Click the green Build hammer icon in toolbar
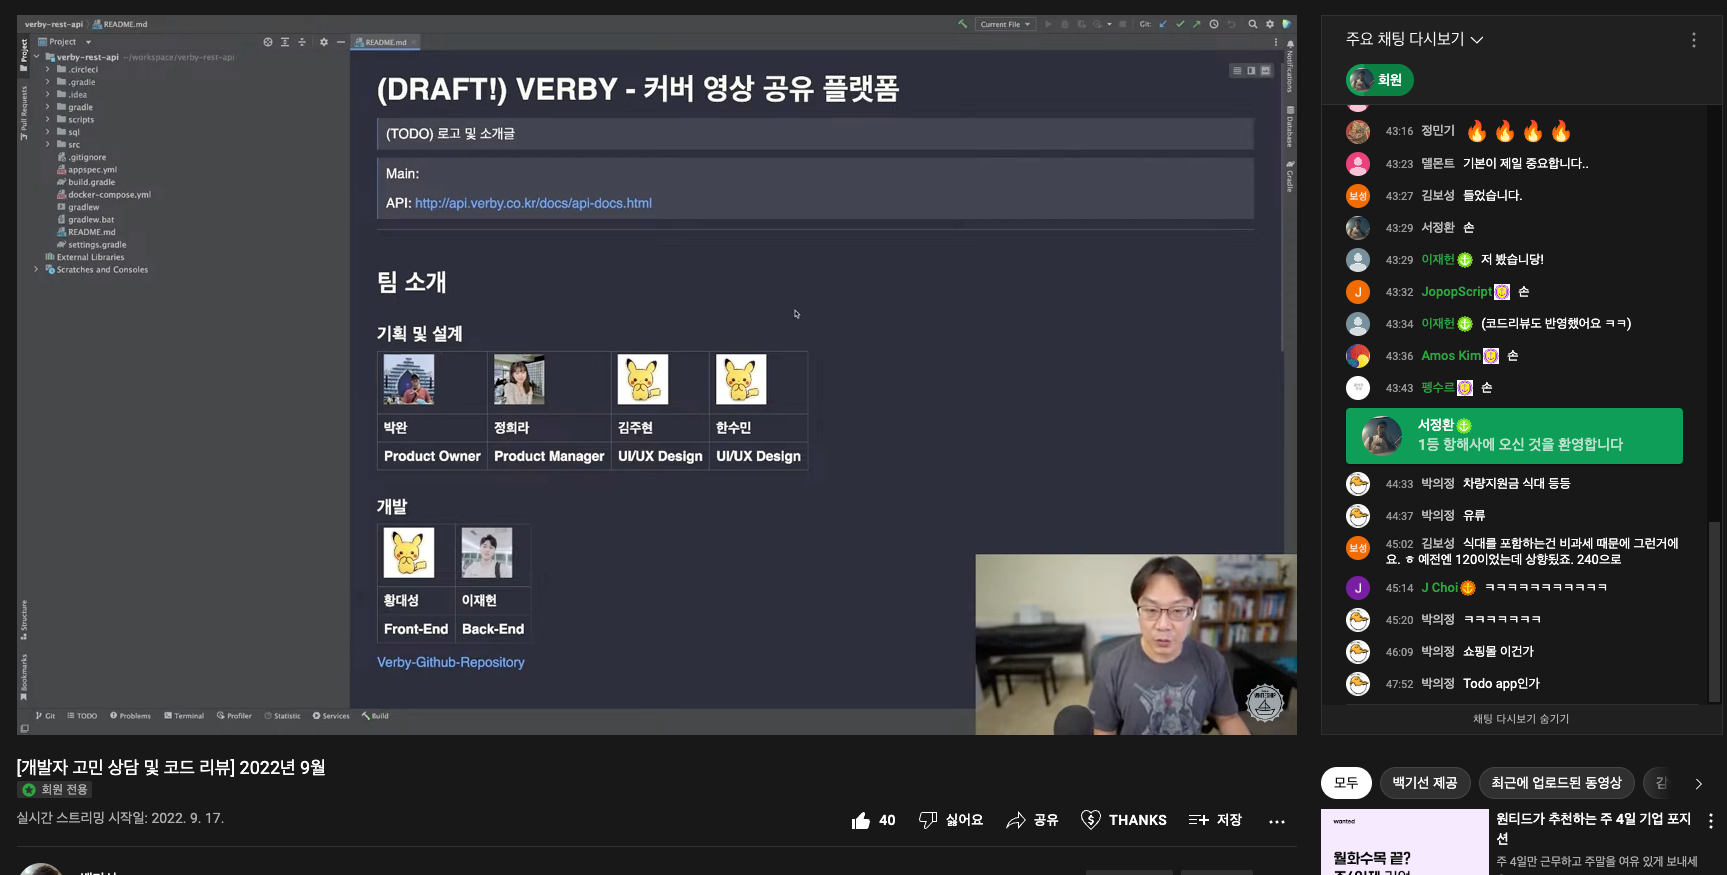This screenshot has height=875, width=1727. (x=962, y=24)
